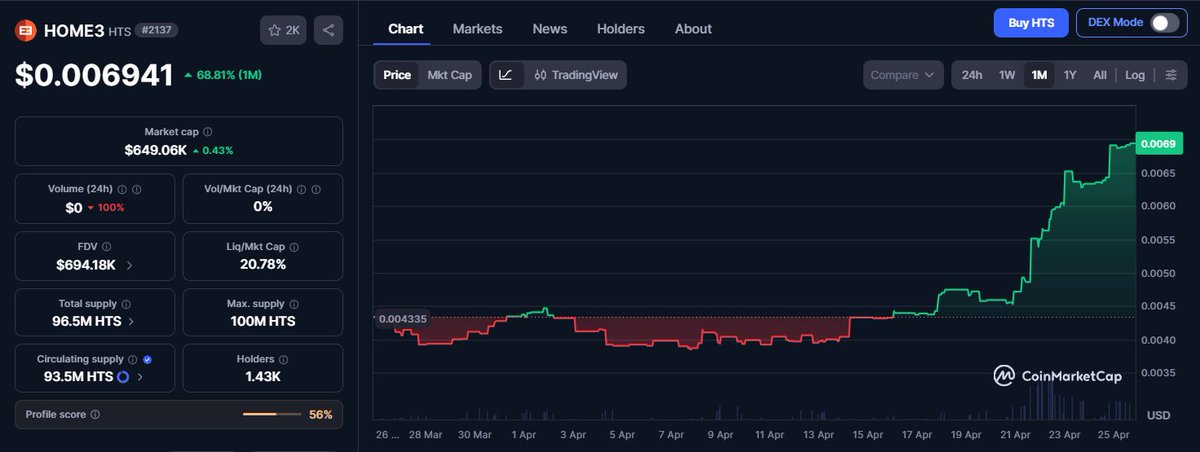This screenshot has height=452, width=1200.
Task: Click the 1 Apr date on x-axis
Action: pyautogui.click(x=524, y=435)
